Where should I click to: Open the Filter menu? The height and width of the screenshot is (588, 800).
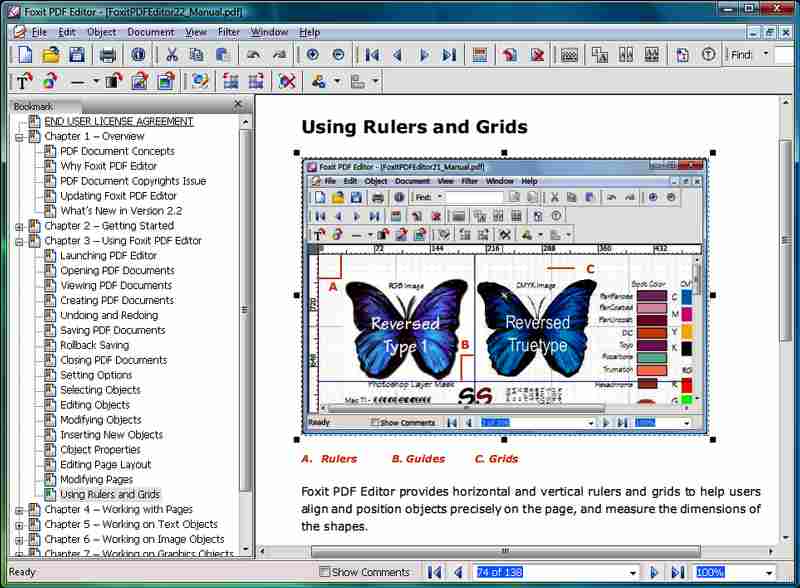pyautogui.click(x=229, y=32)
